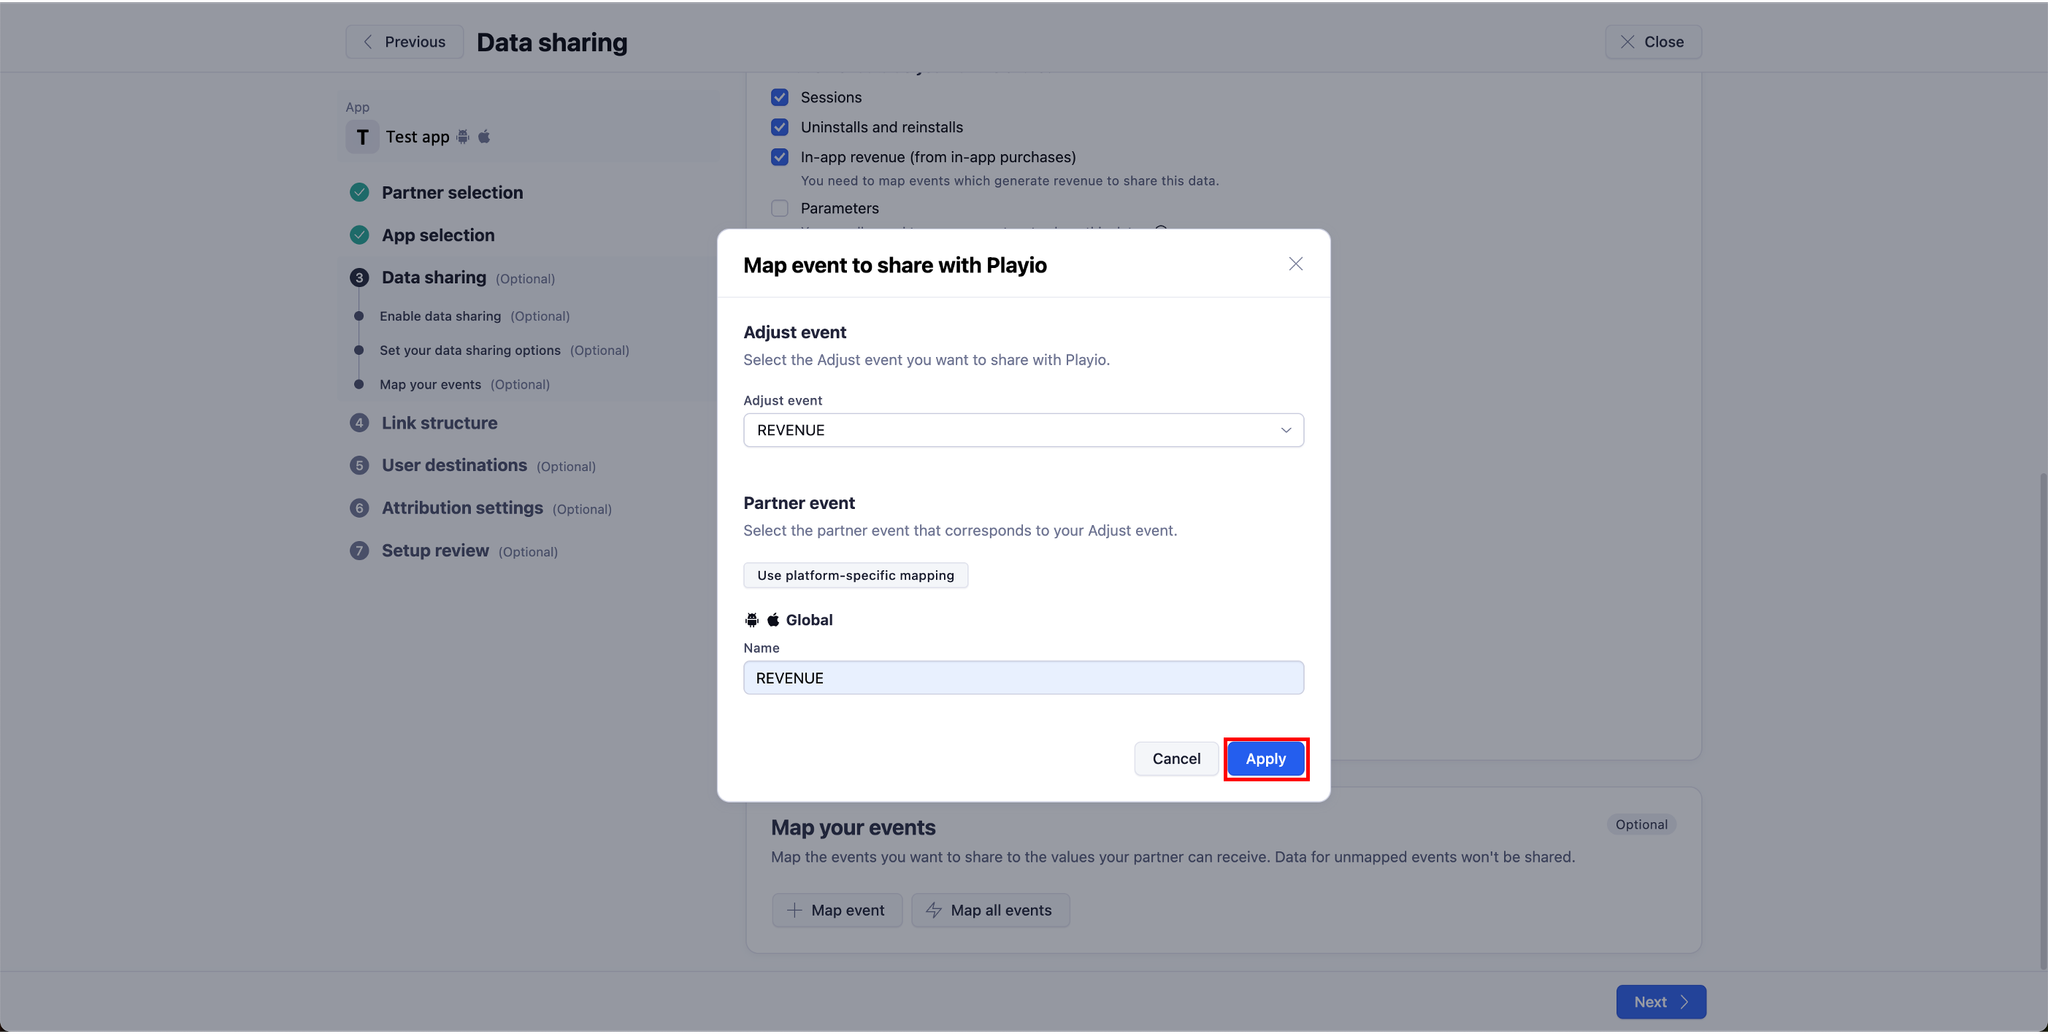Click the Test app name label

(x=417, y=137)
